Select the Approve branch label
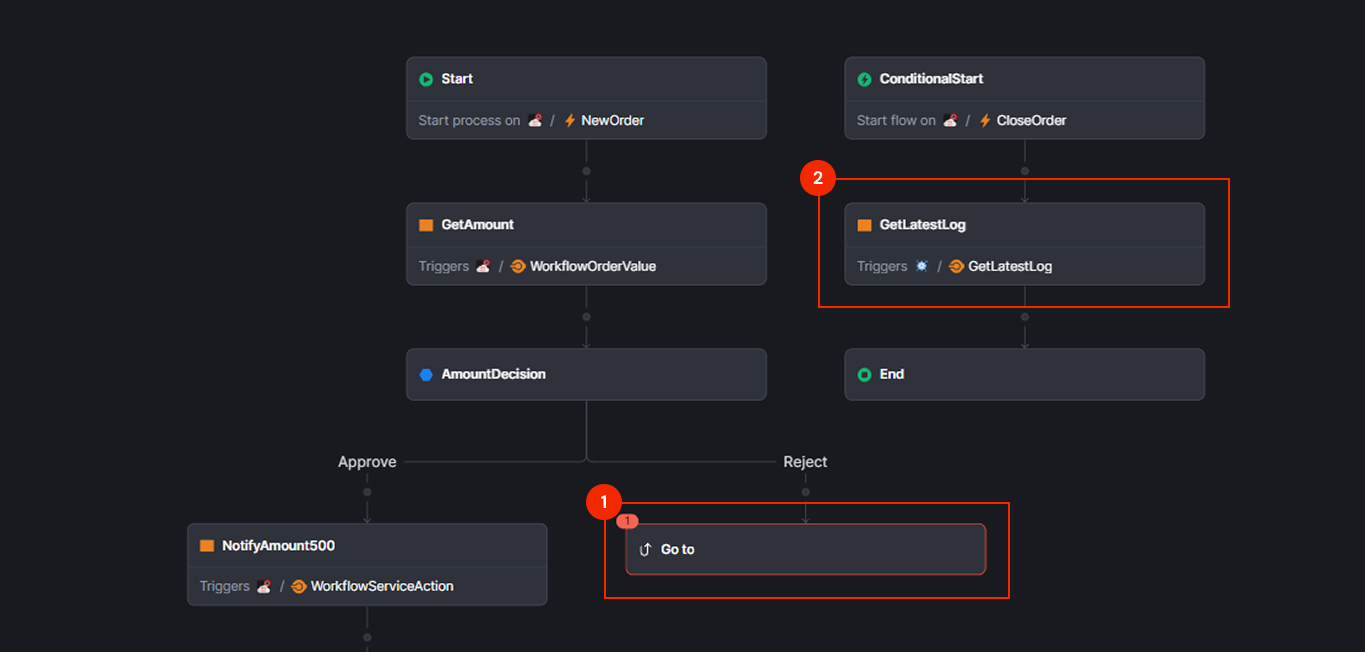This screenshot has width=1365, height=652. (366, 461)
